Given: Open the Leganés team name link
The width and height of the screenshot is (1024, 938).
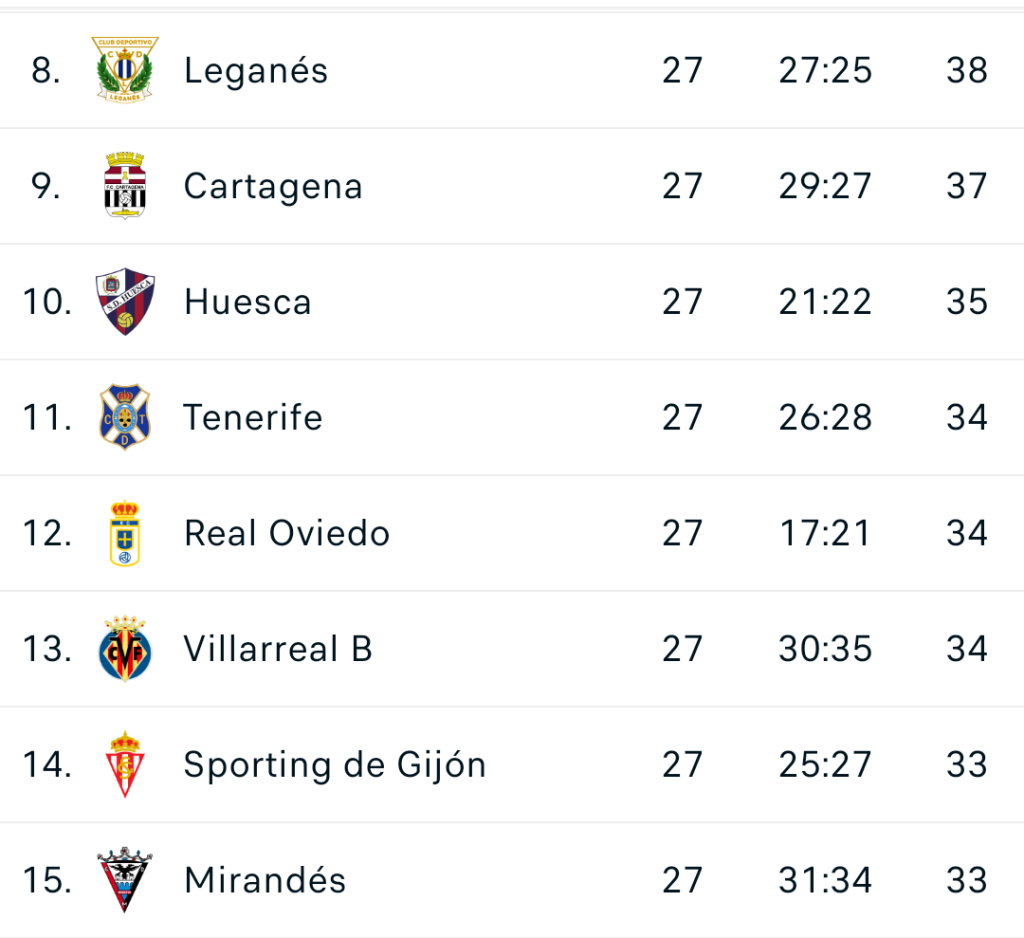Looking at the screenshot, I should [x=256, y=71].
